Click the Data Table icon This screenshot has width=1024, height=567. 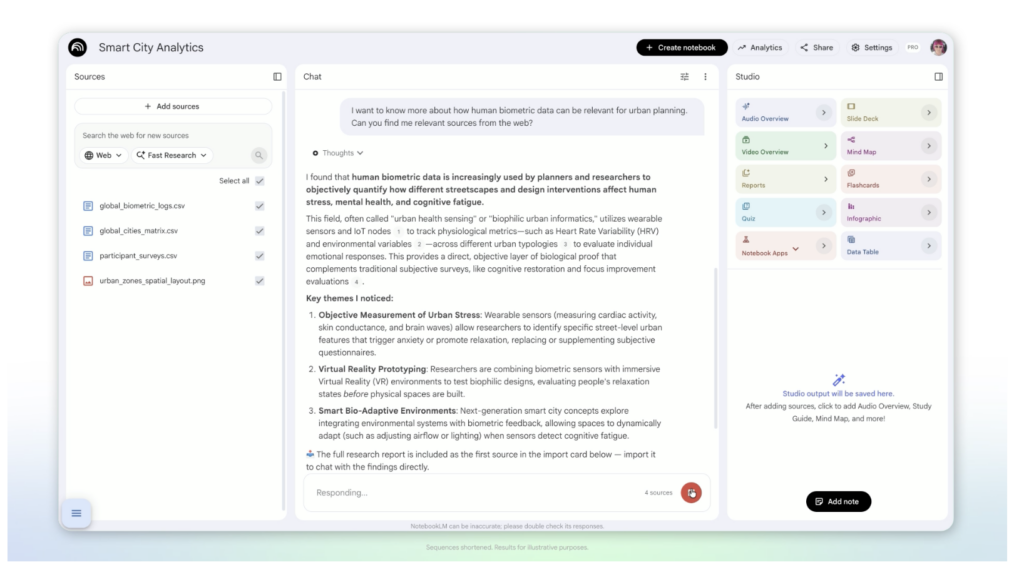point(851,239)
